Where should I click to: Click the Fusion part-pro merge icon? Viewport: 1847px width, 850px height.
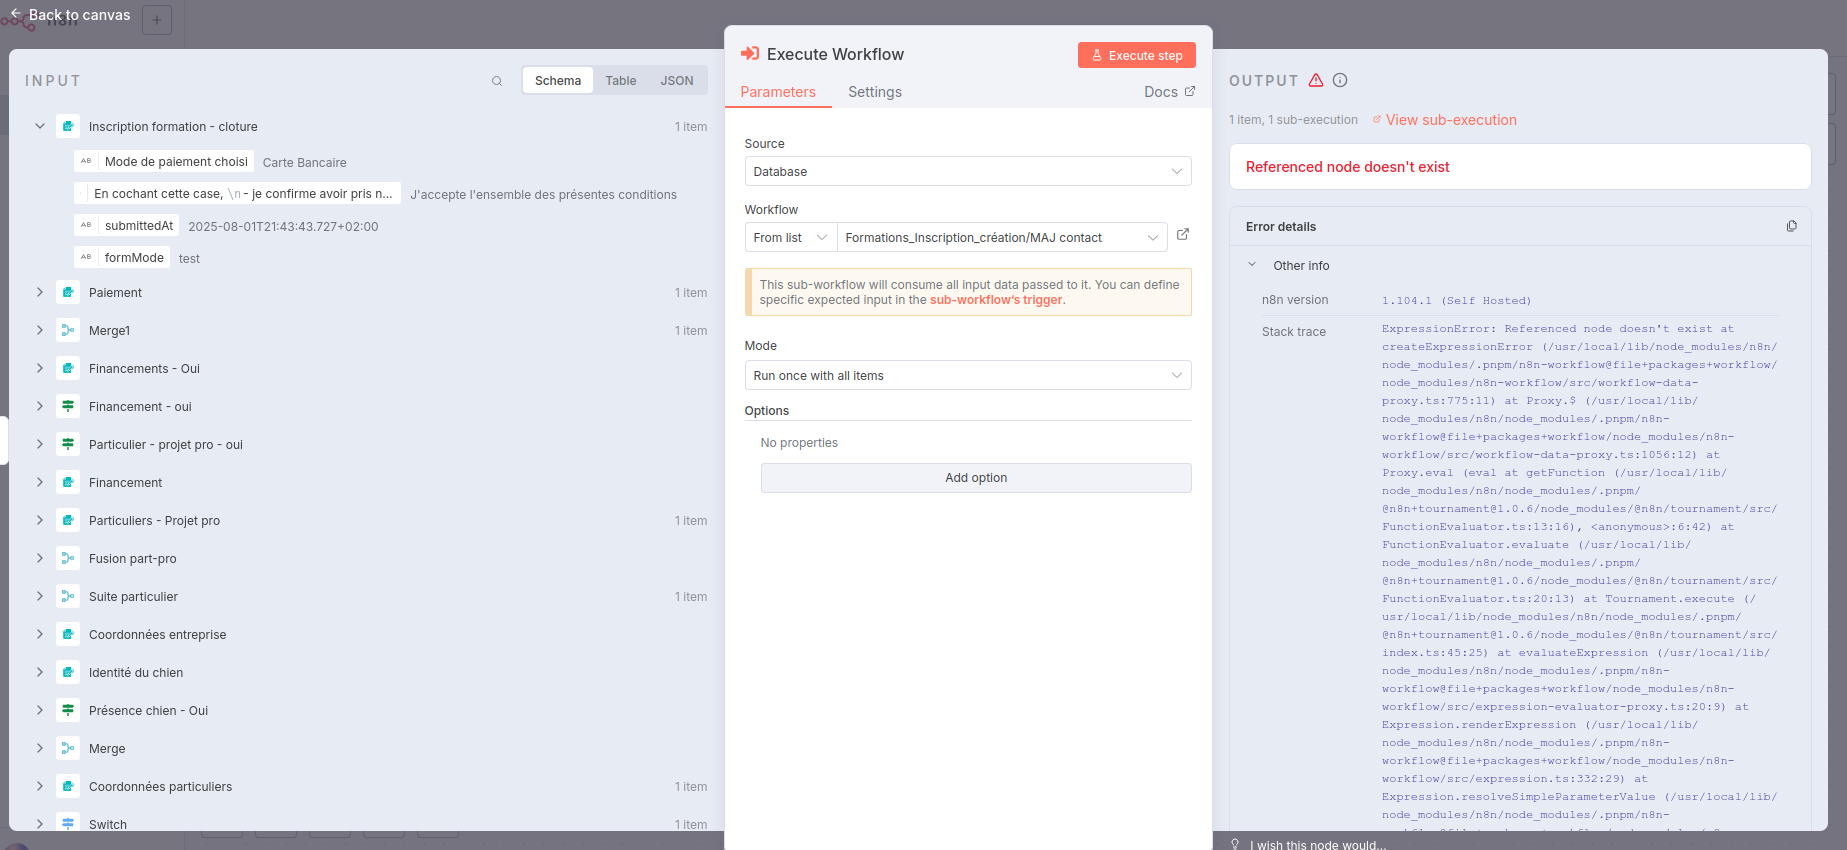[x=68, y=559]
